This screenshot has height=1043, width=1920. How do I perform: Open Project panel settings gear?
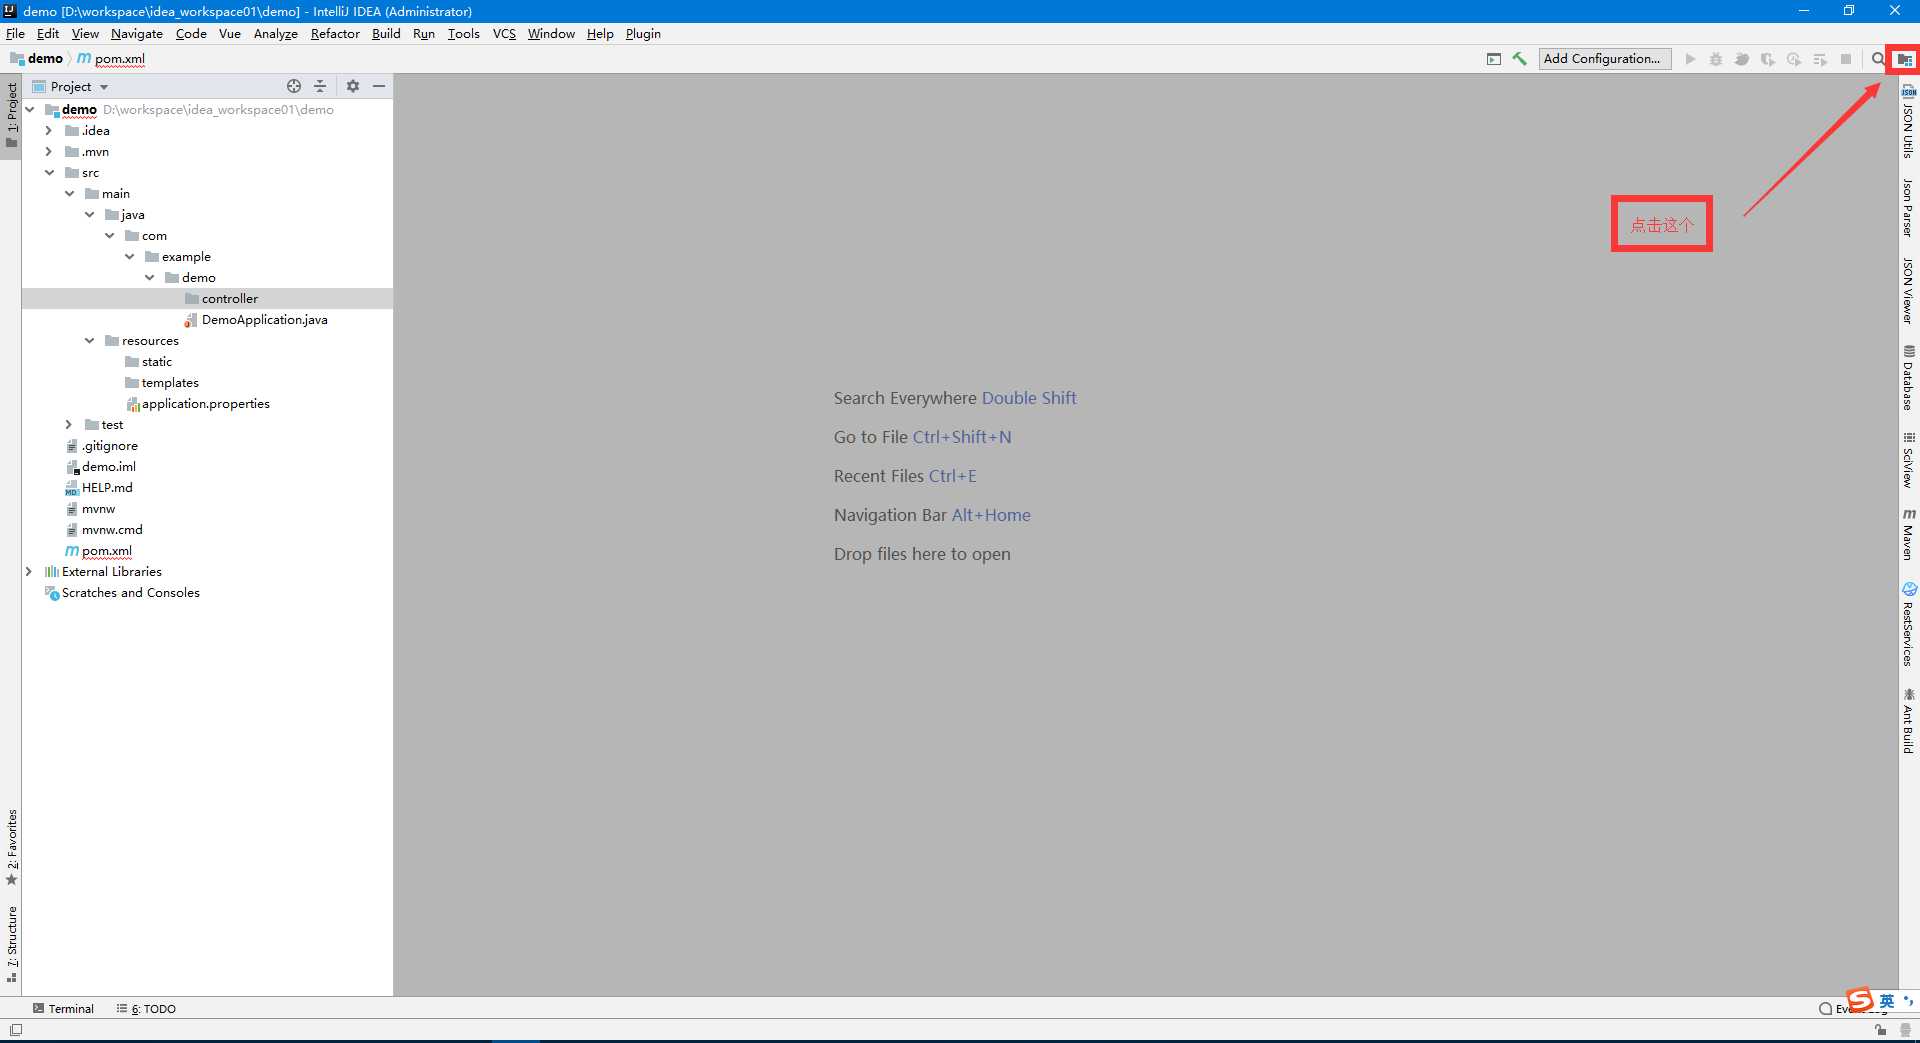point(353,86)
